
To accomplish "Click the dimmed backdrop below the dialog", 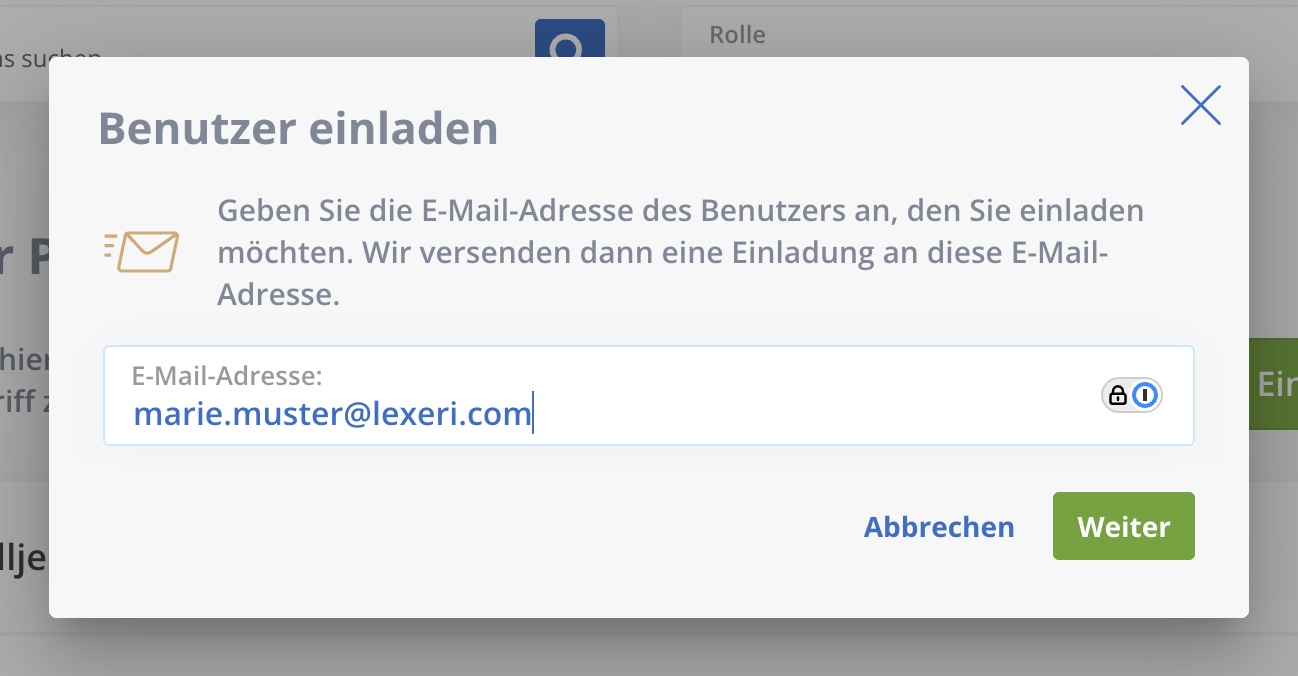I will pyautogui.click(x=649, y=648).
